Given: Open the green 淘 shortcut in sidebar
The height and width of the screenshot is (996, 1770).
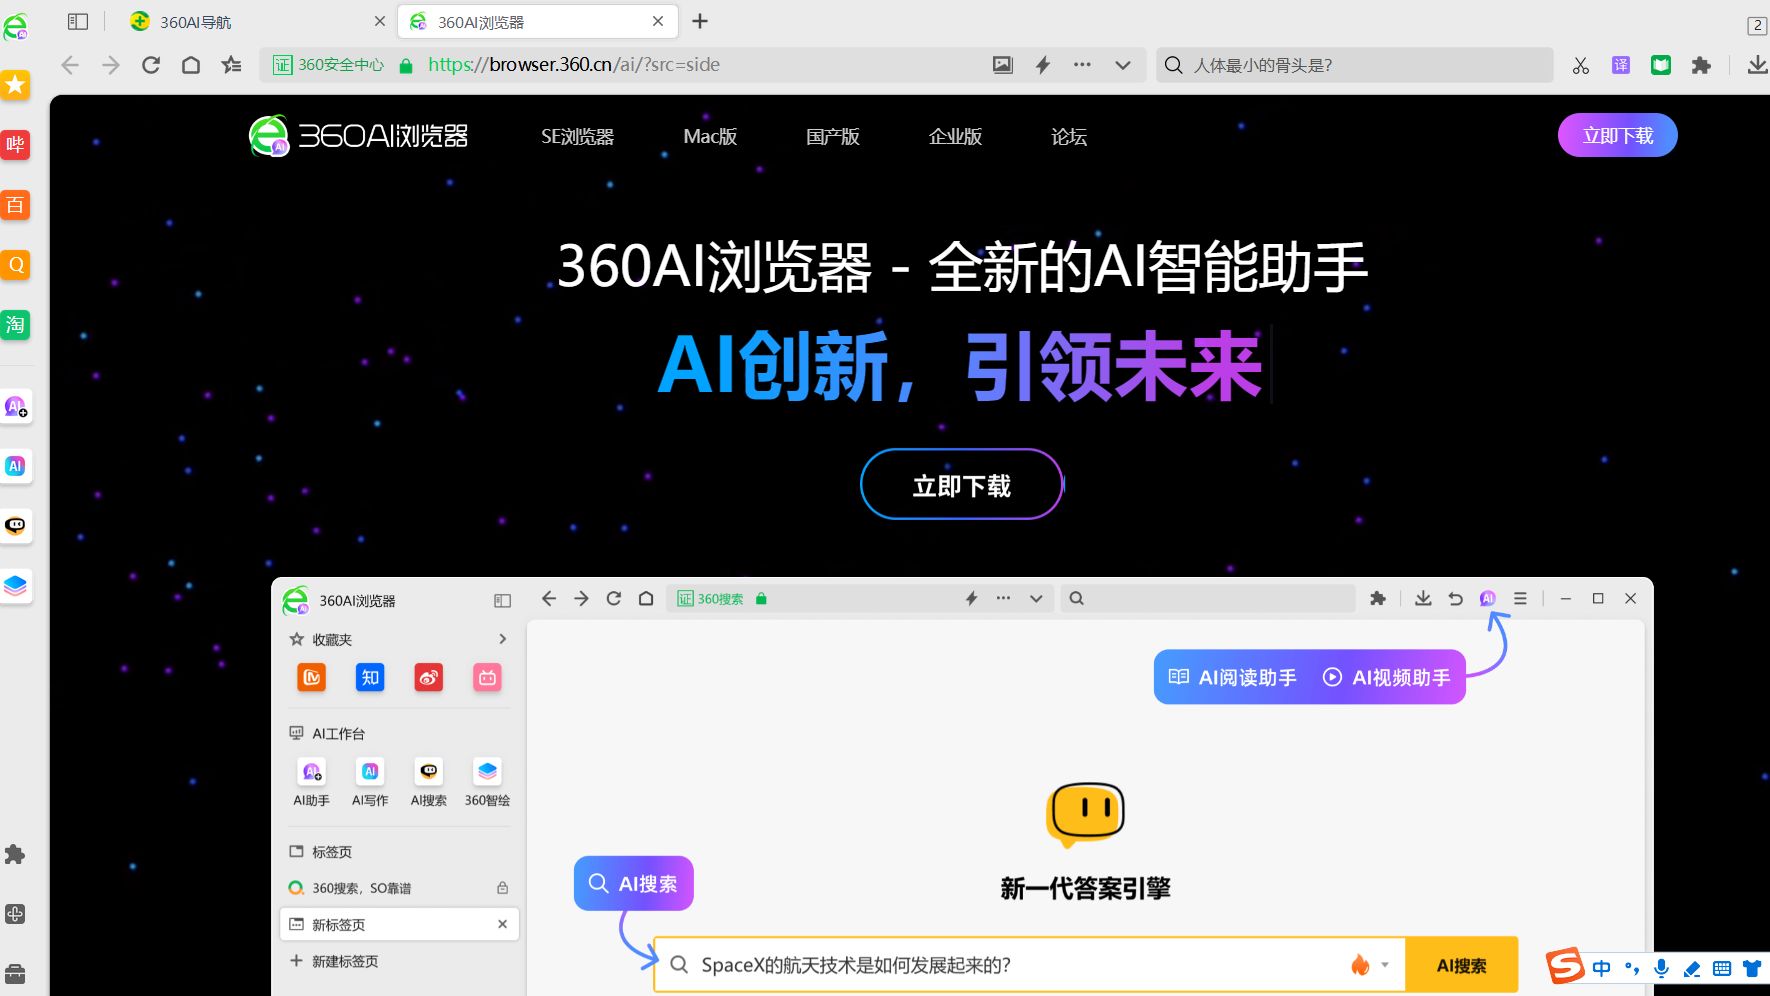Looking at the screenshot, I should [x=15, y=324].
